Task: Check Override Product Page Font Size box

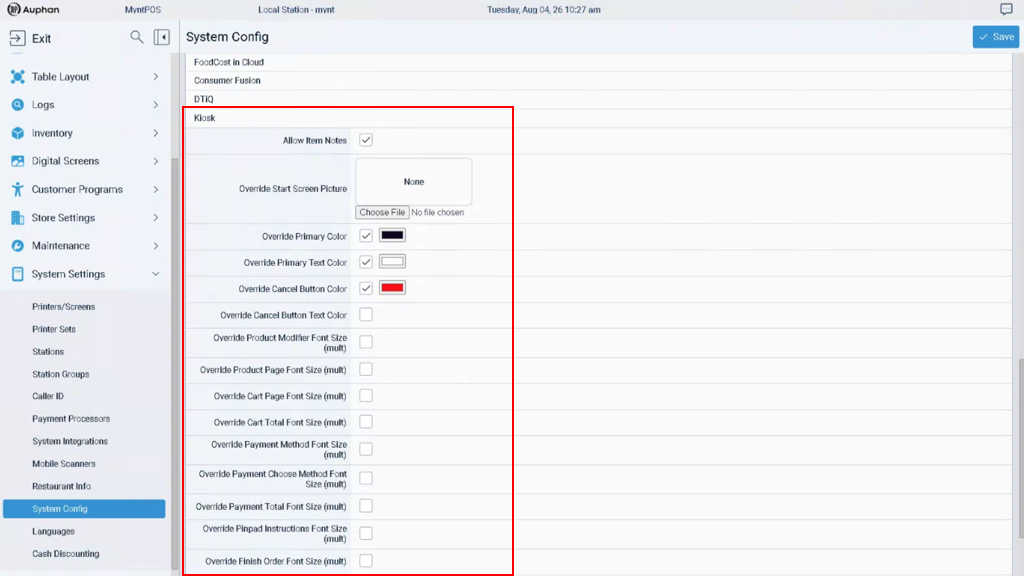Action: click(x=366, y=370)
